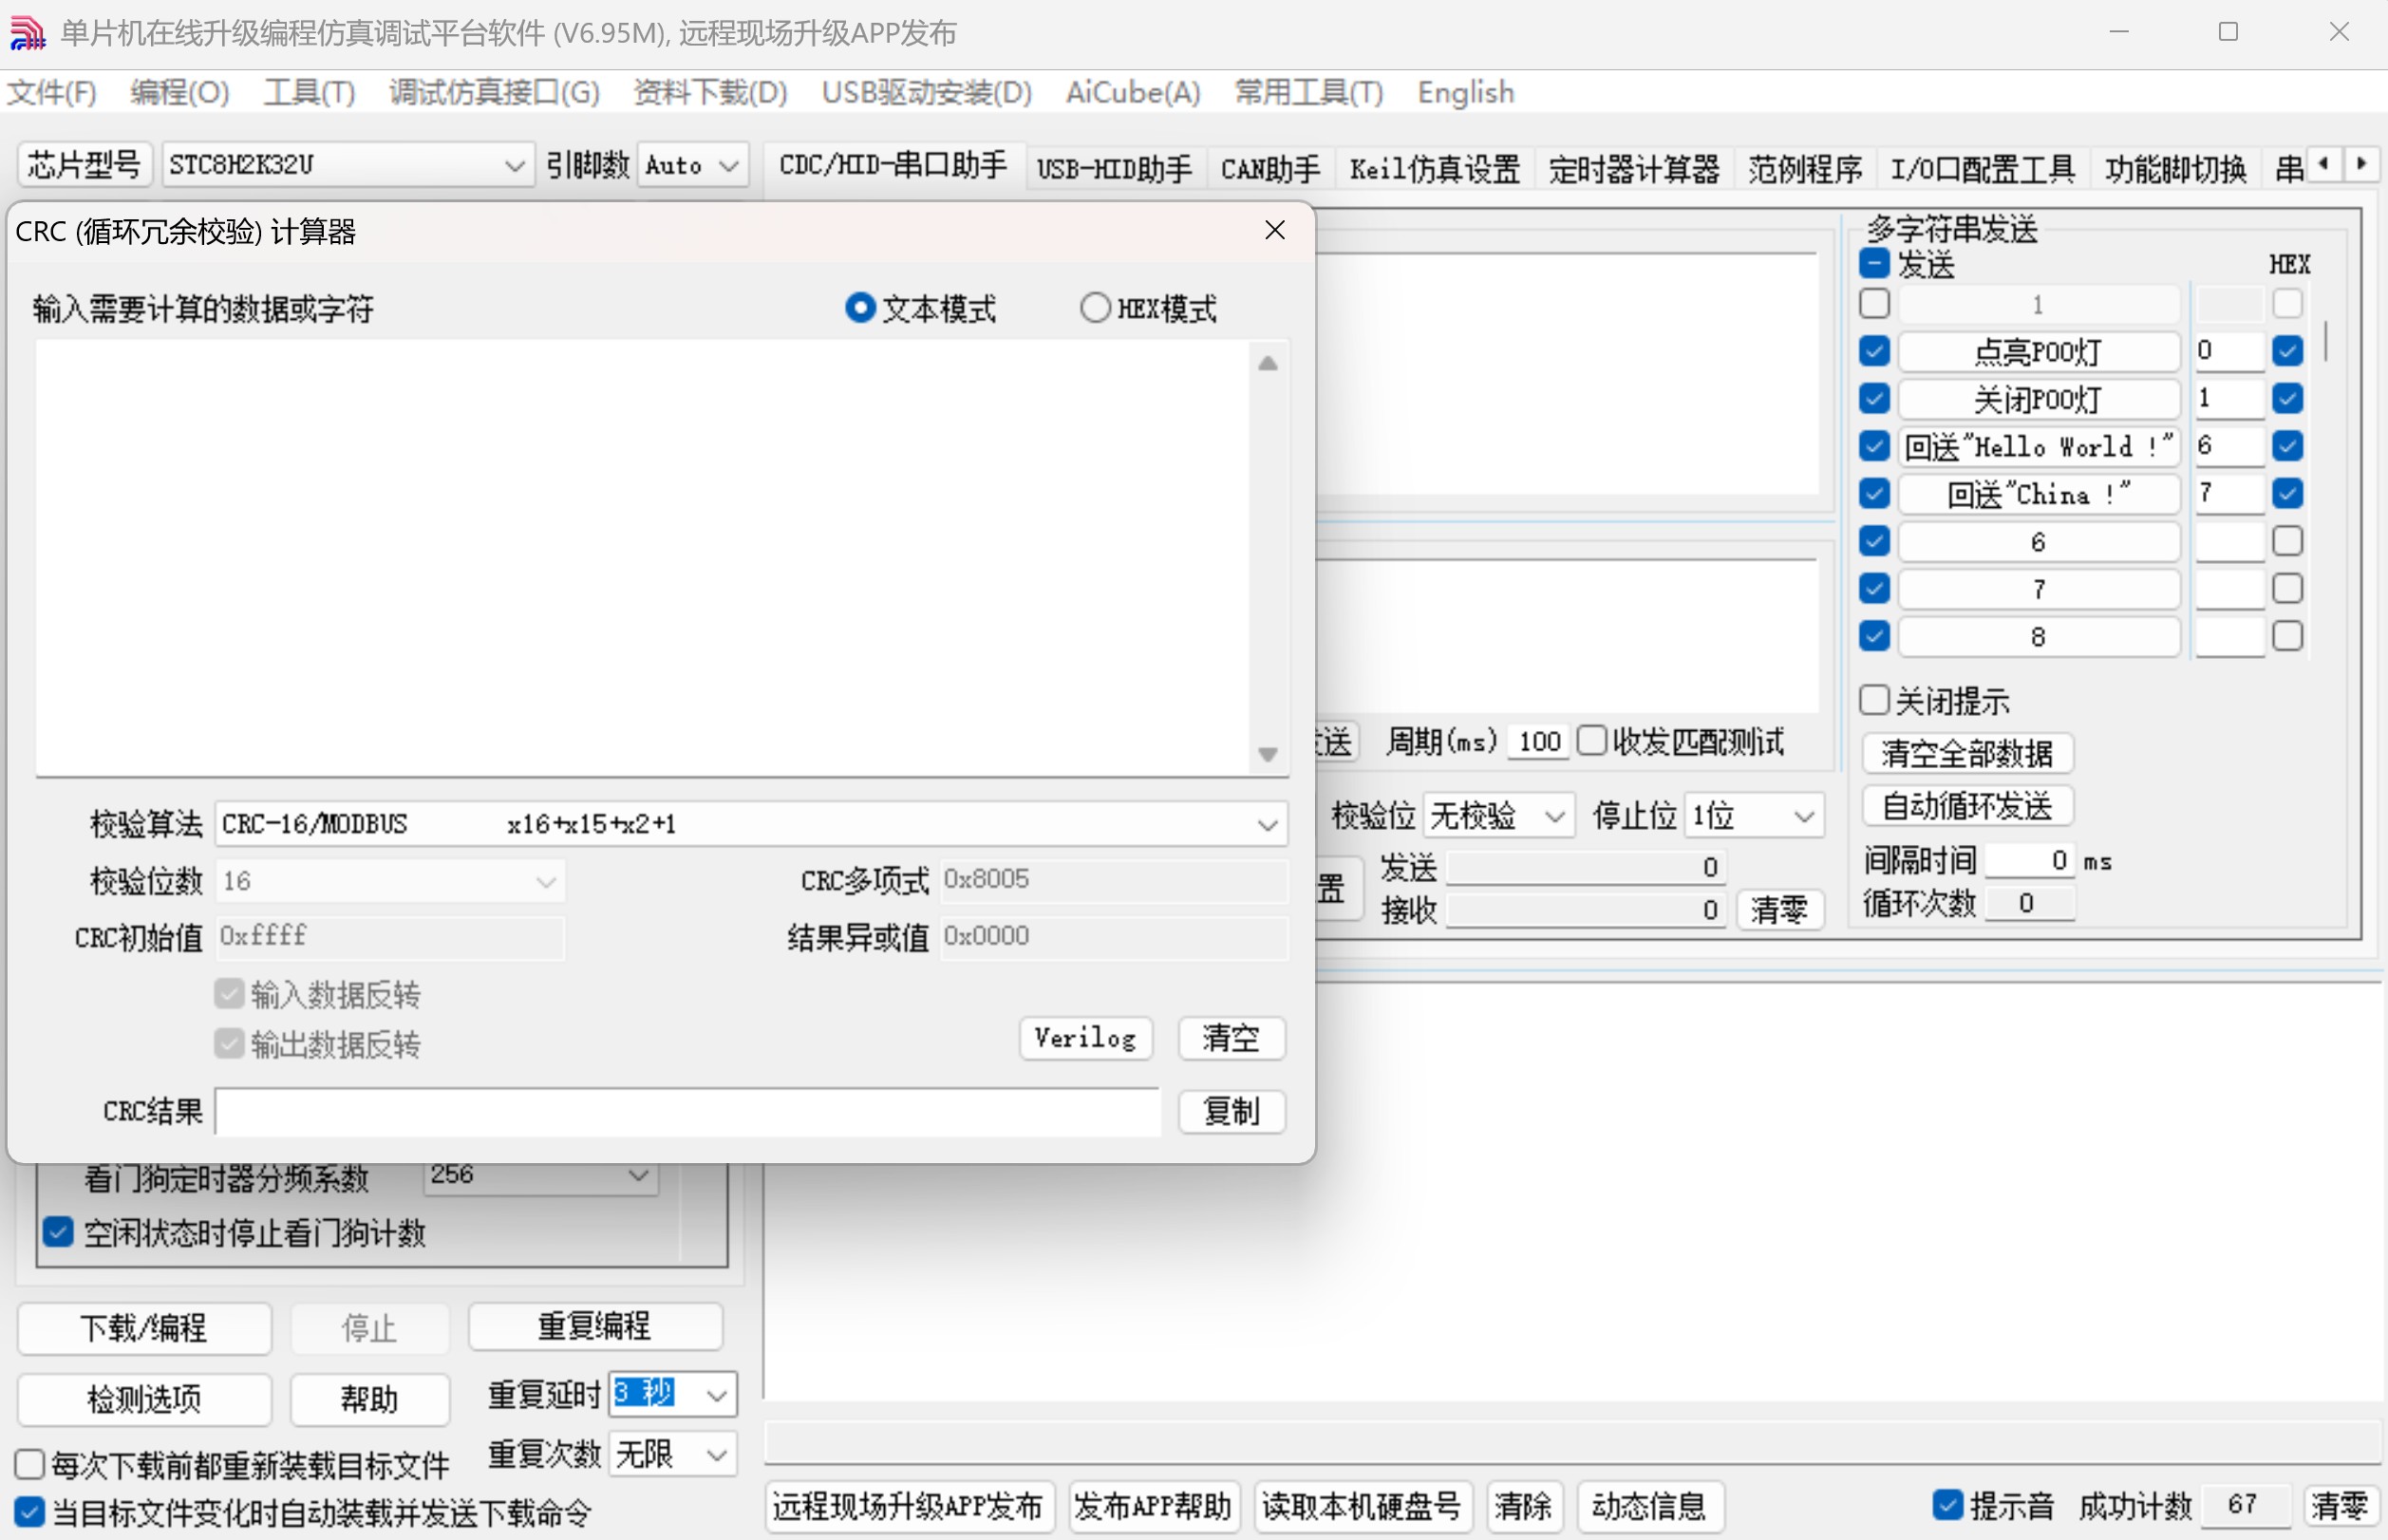Open the 常用工具(T) menu
Viewport: 2388px width, 1540px height.
click(x=1308, y=93)
